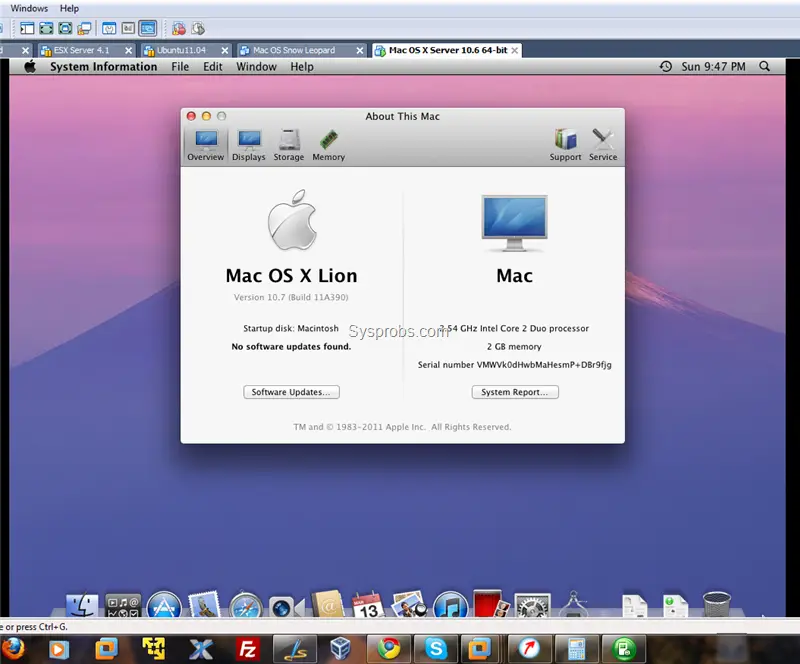This screenshot has height=664, width=800.
Task: Open the Window menu in the Mac menu bar
Action: (x=256, y=67)
